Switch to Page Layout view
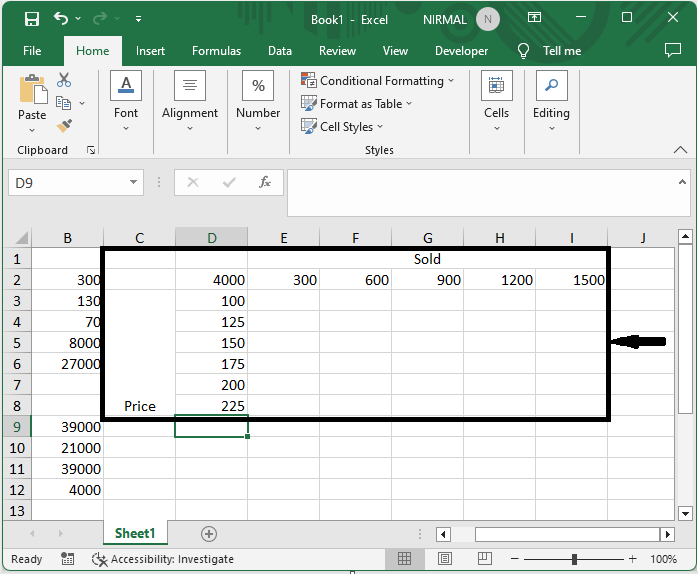This screenshot has height=574, width=698. coord(446,559)
